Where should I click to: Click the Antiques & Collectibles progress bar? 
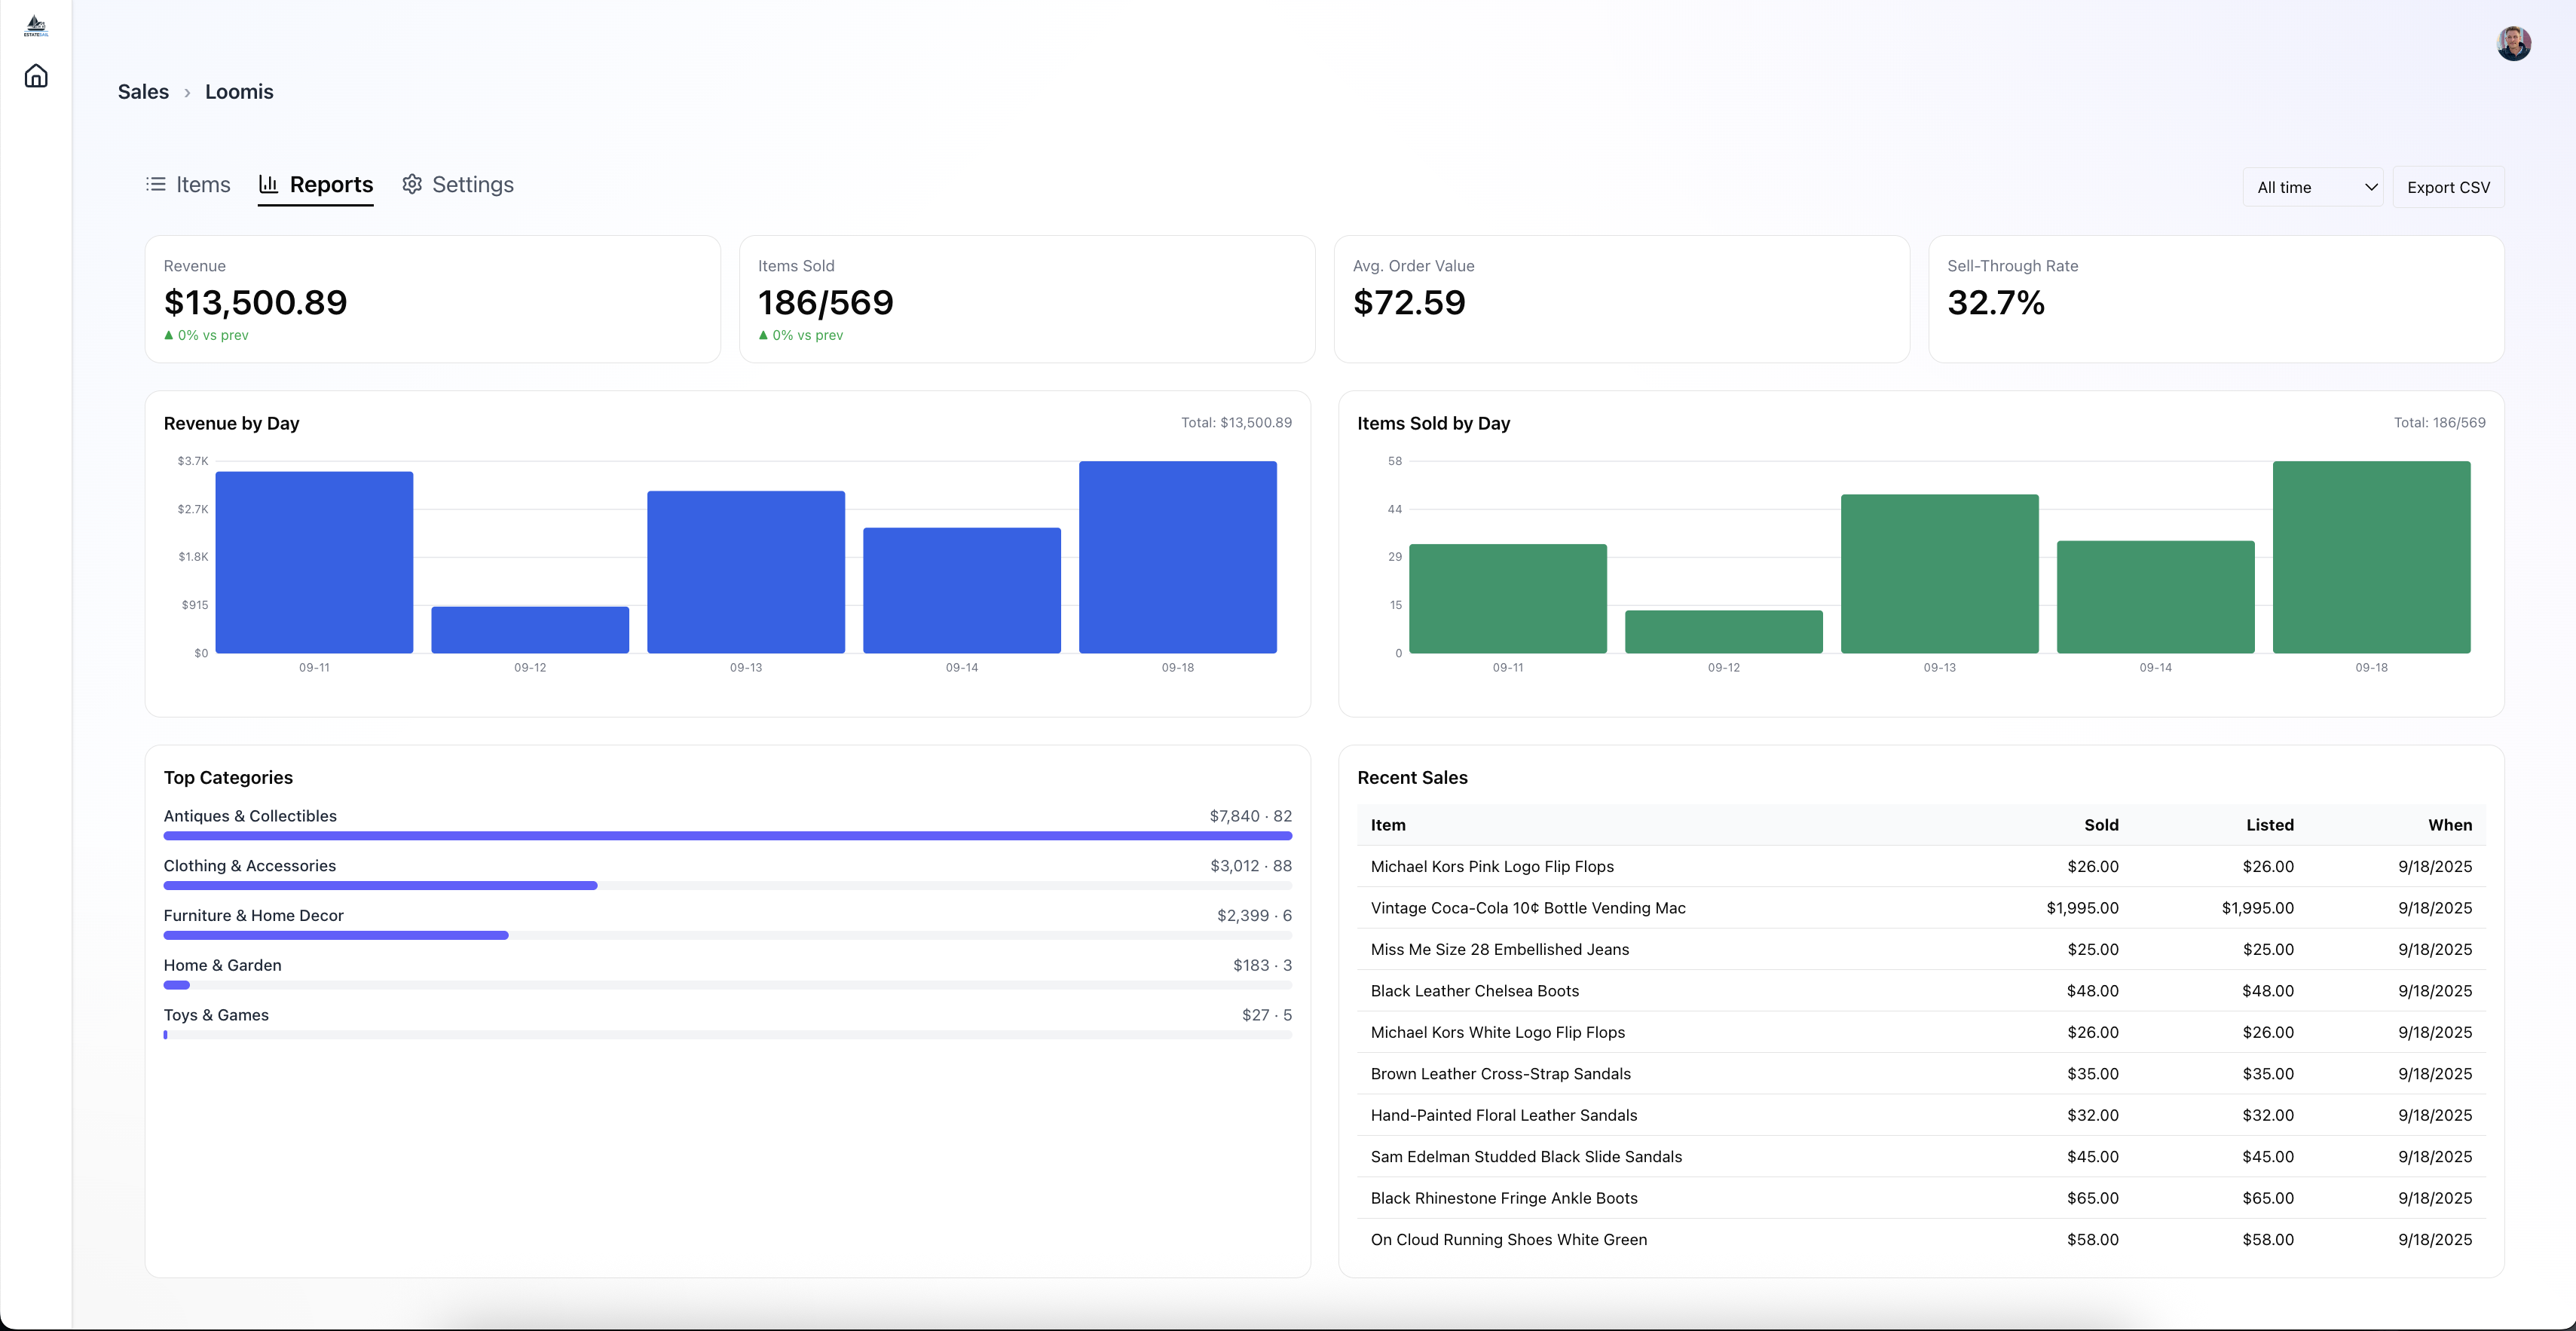pos(727,835)
